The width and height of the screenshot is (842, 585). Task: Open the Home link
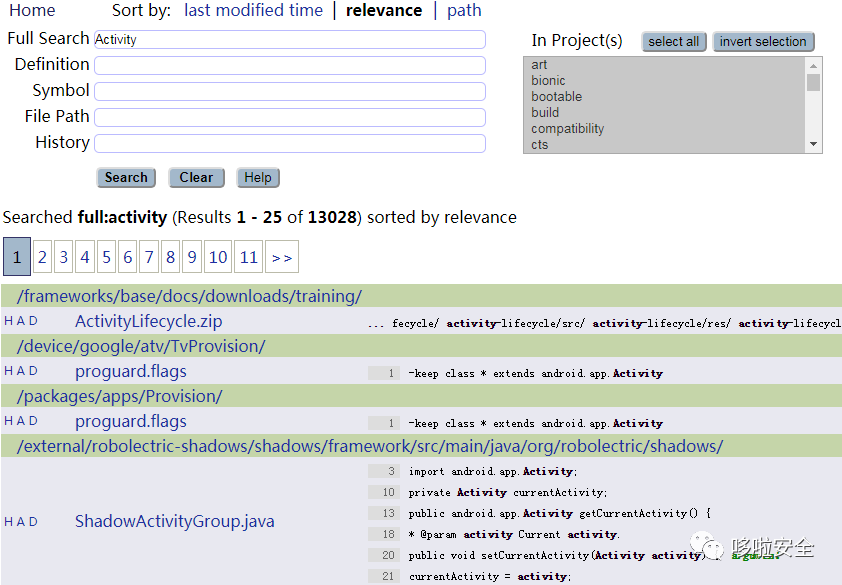click(32, 10)
